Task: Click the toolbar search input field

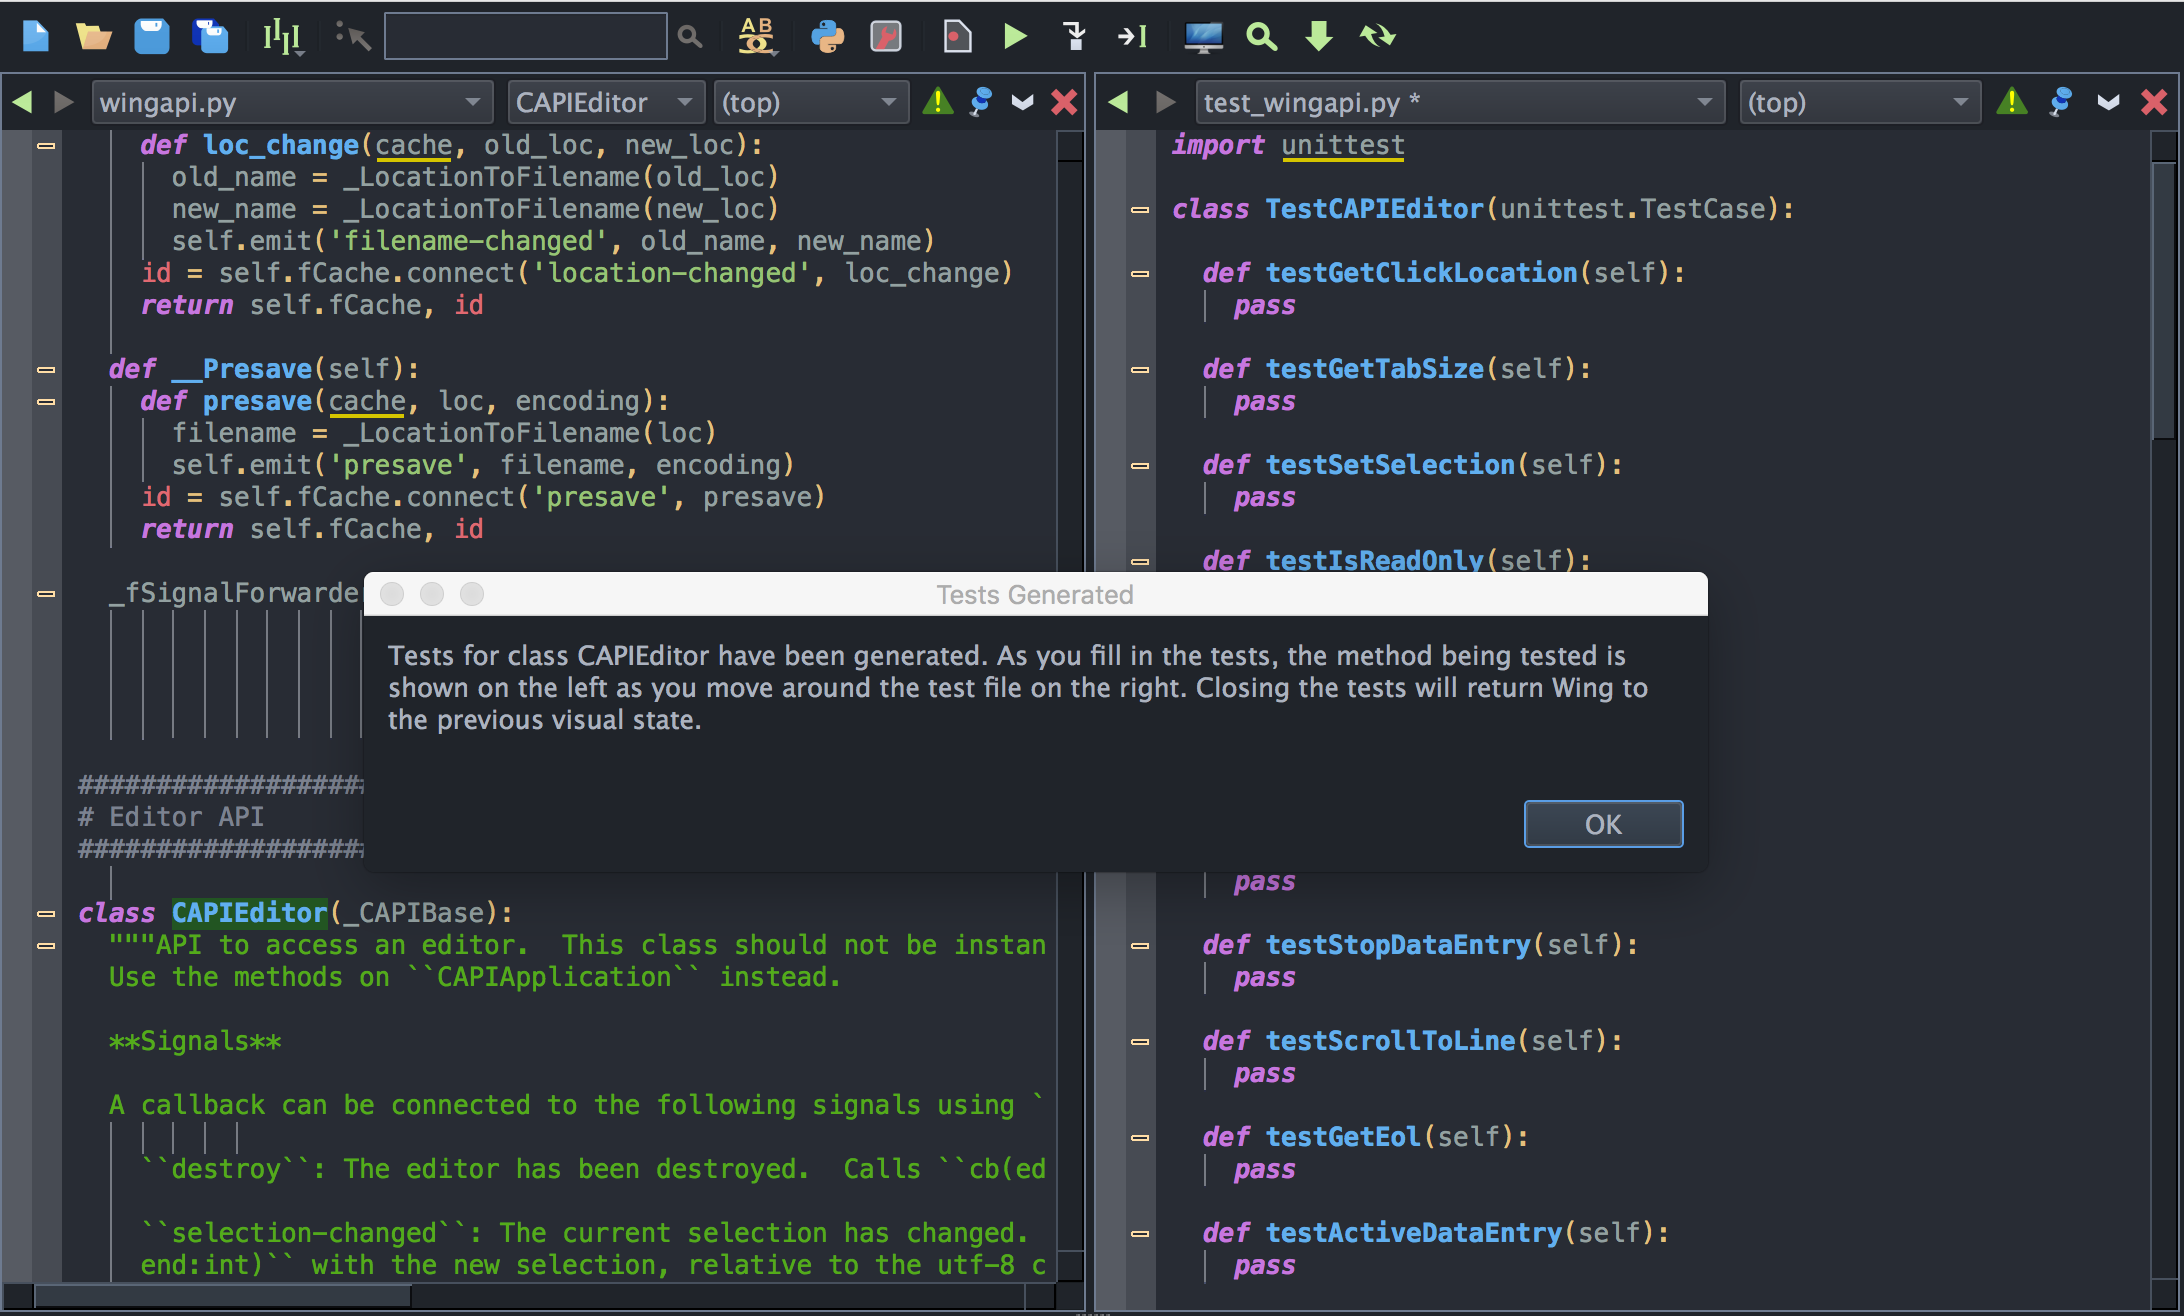Action: pyautogui.click(x=526, y=36)
